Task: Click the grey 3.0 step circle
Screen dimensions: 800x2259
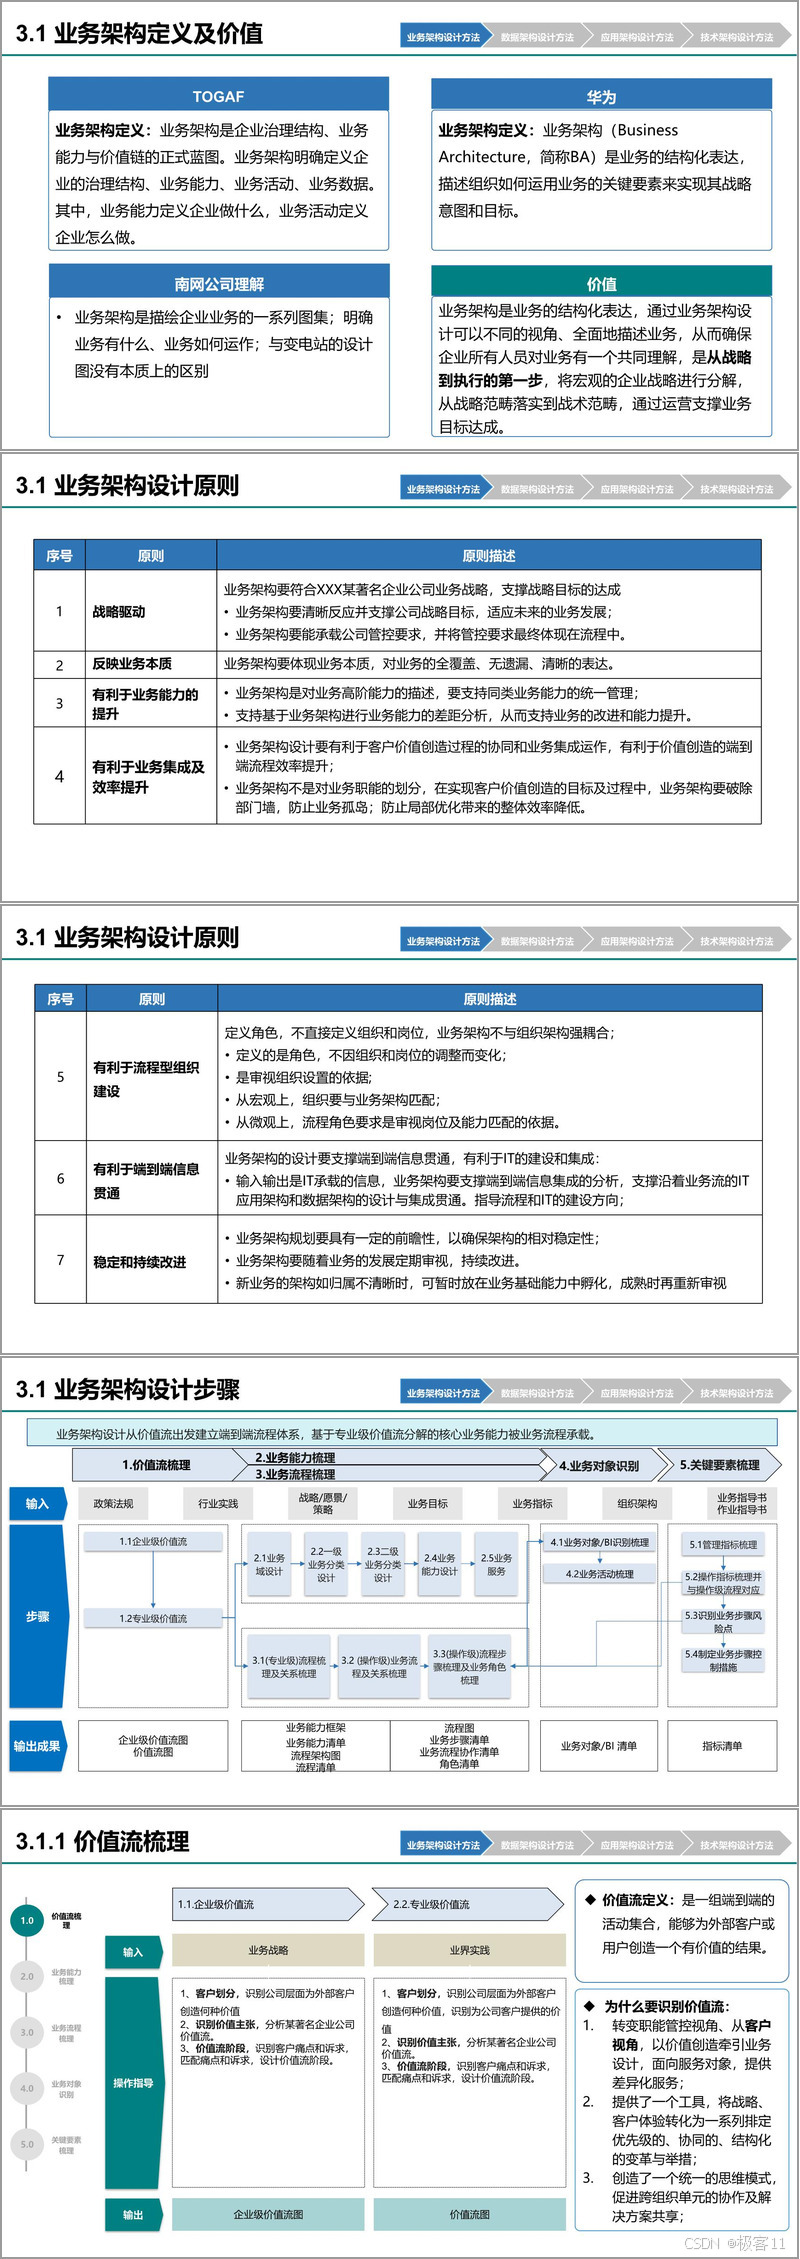Action: 27,2032
